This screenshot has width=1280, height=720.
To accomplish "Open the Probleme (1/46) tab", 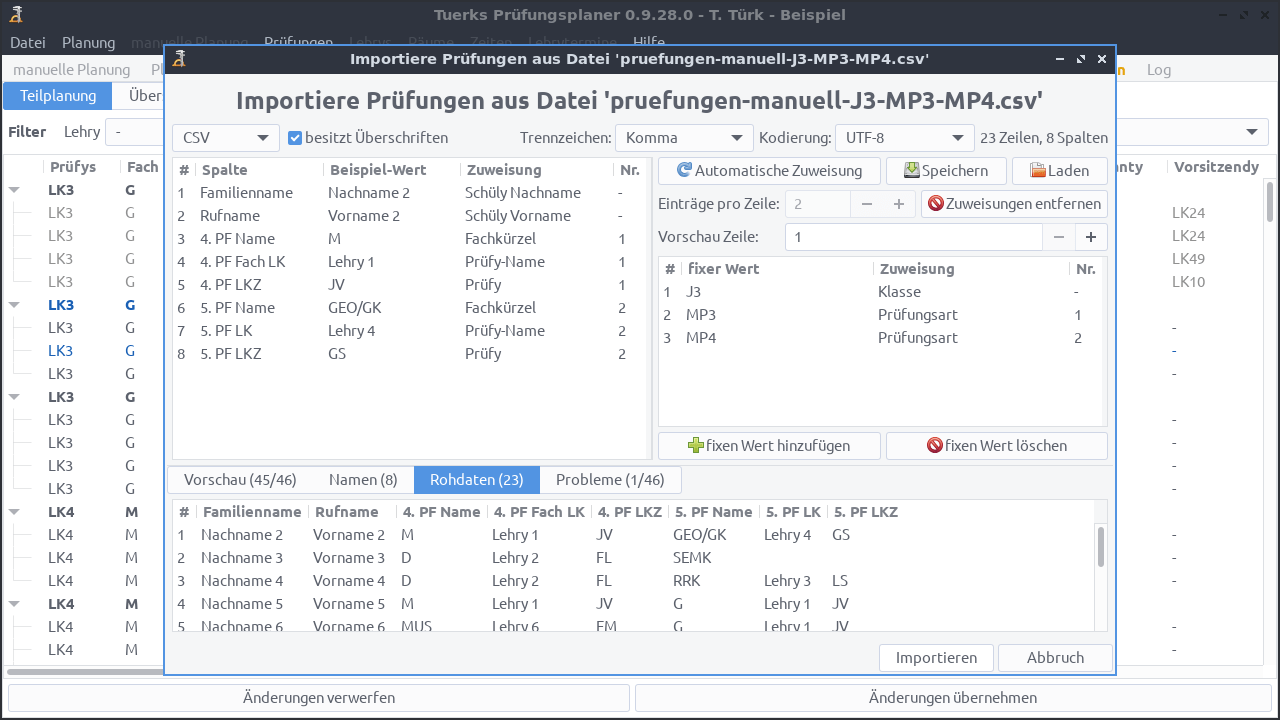I will [x=610, y=480].
